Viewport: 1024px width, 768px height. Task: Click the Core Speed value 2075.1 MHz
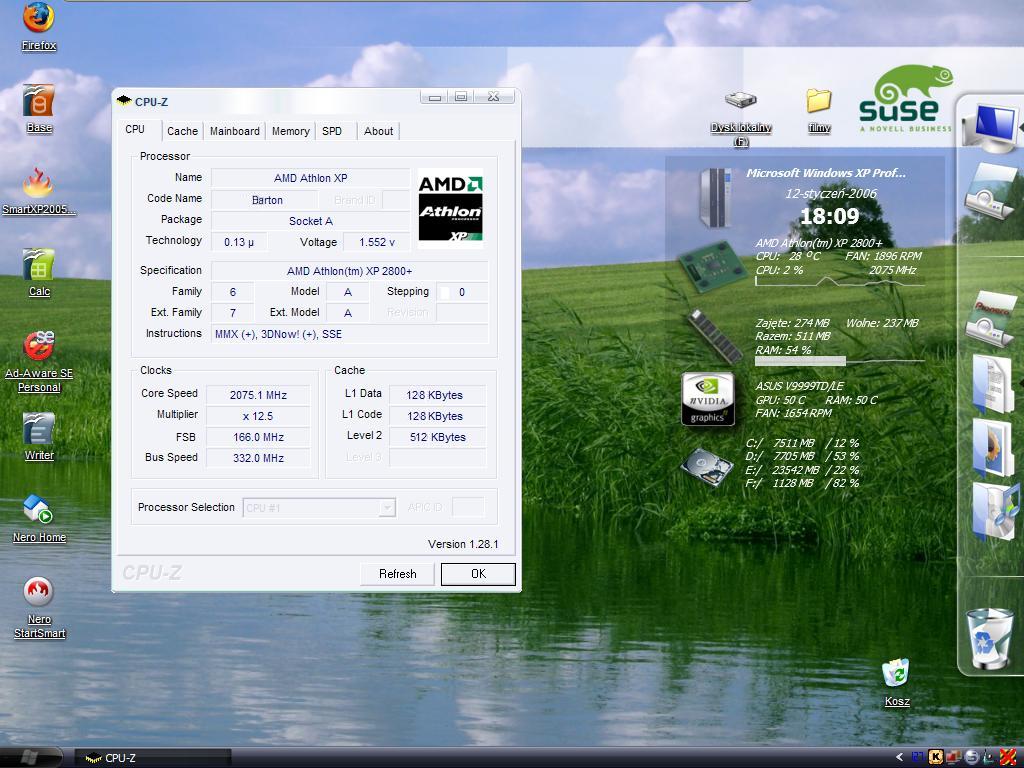pyautogui.click(x=258, y=395)
